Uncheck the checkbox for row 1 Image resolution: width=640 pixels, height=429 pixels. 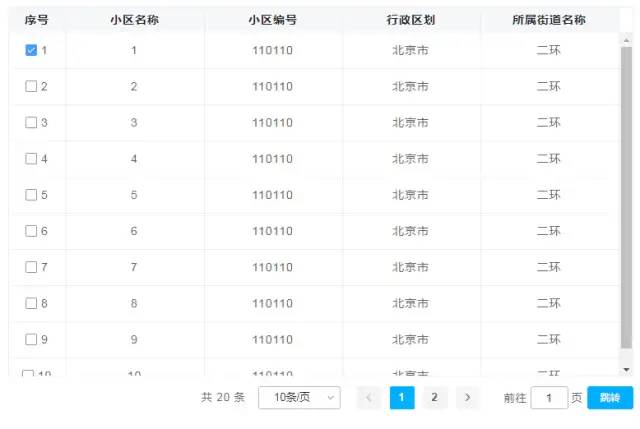(x=30, y=50)
